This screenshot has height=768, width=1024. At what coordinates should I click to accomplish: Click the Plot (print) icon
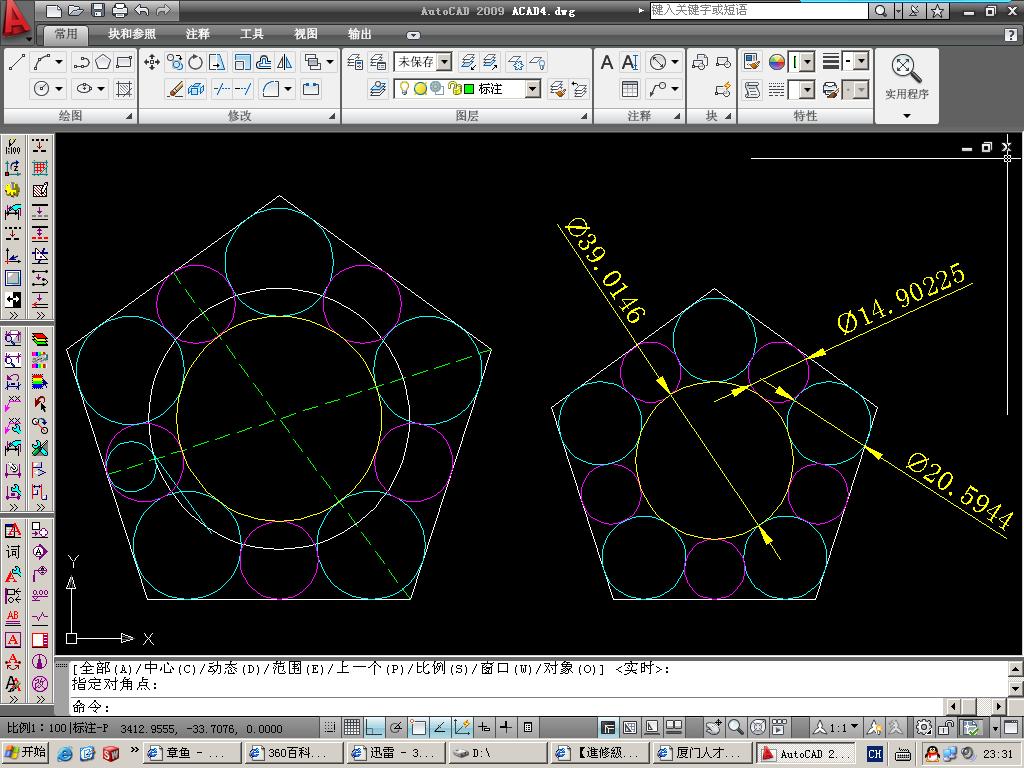[x=120, y=10]
